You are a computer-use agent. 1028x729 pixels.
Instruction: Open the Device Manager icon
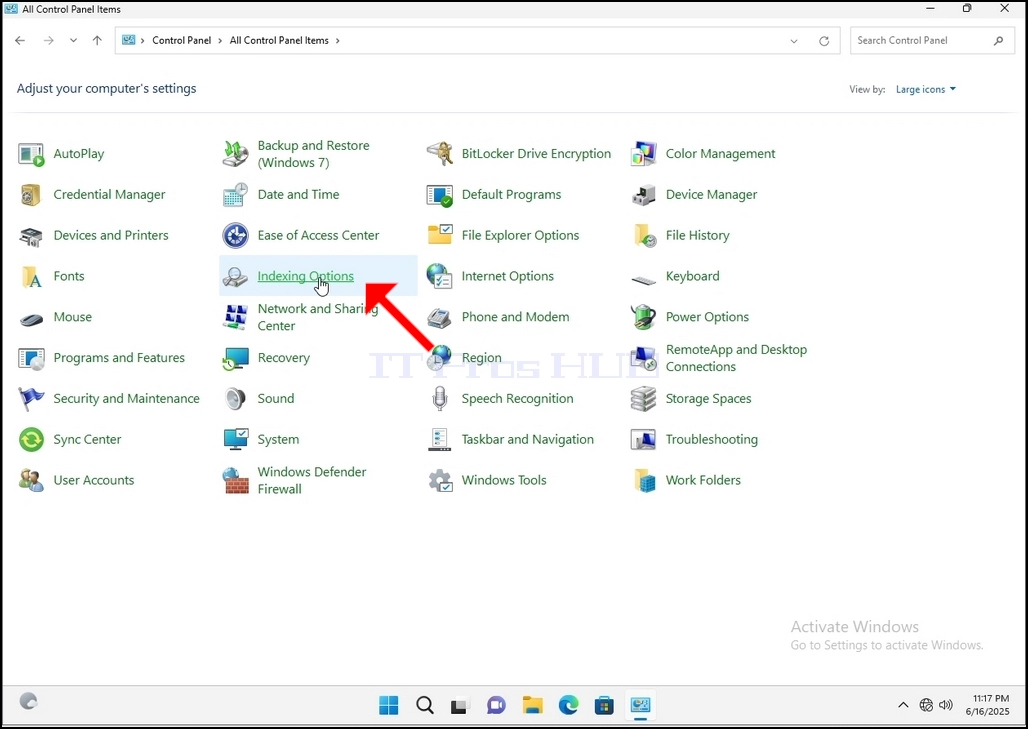(x=644, y=195)
